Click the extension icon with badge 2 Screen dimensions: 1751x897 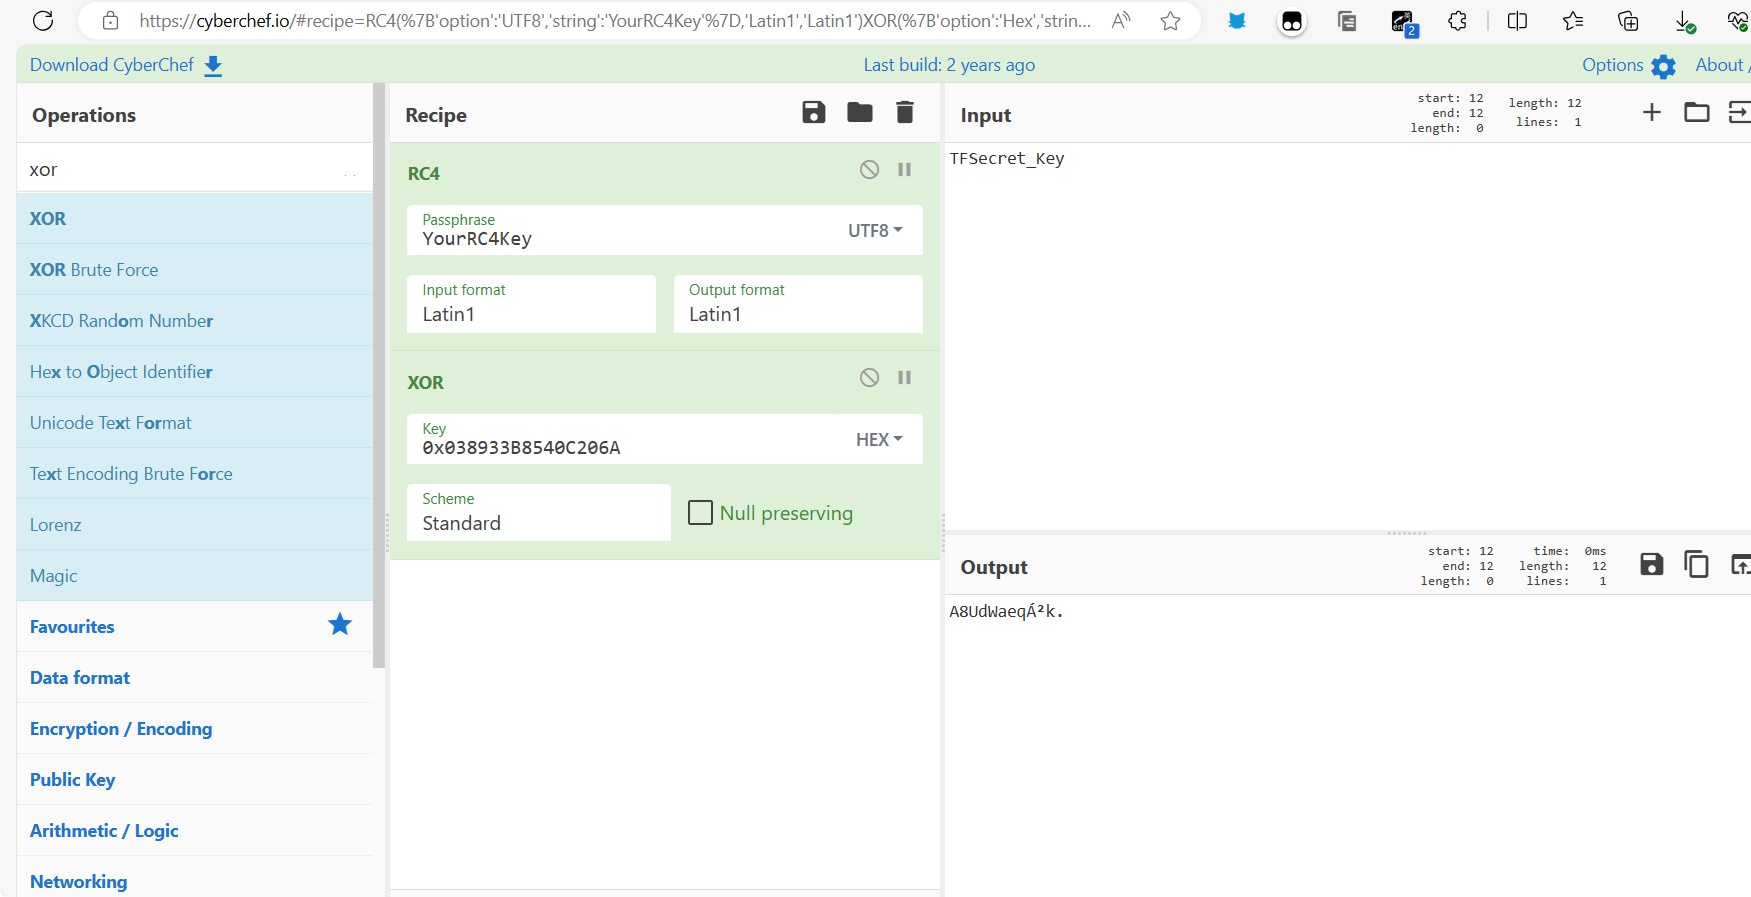click(x=1403, y=22)
